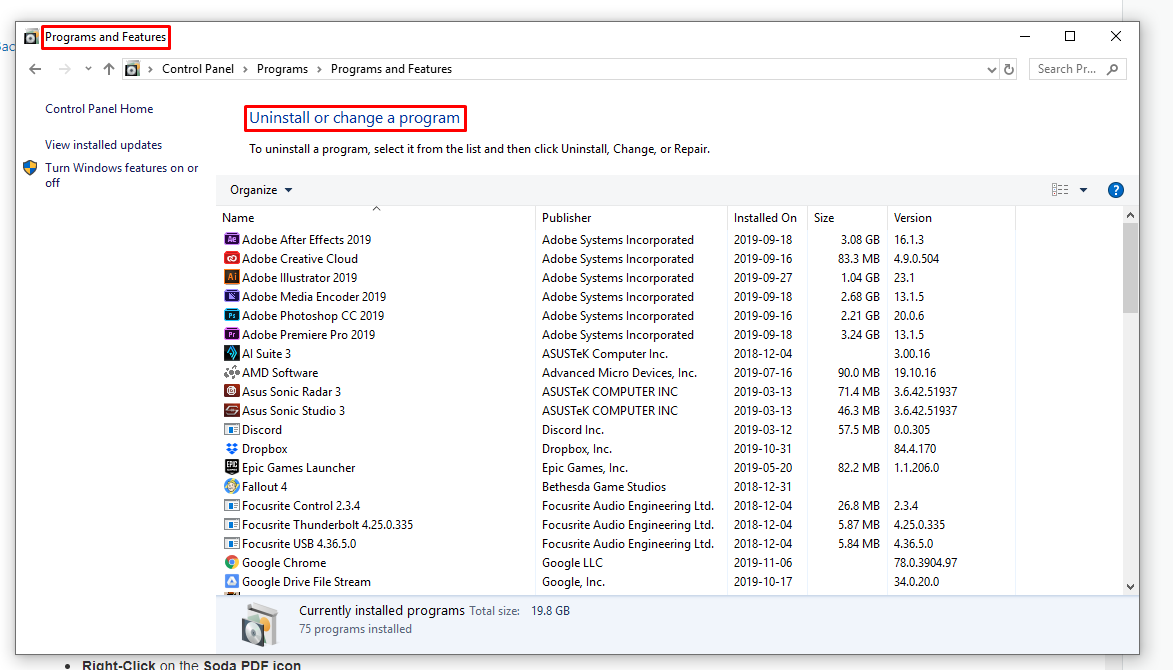Click the Advanced Micro Devices, Inc. cell
Screen dimensions: 1173x670
619,372
